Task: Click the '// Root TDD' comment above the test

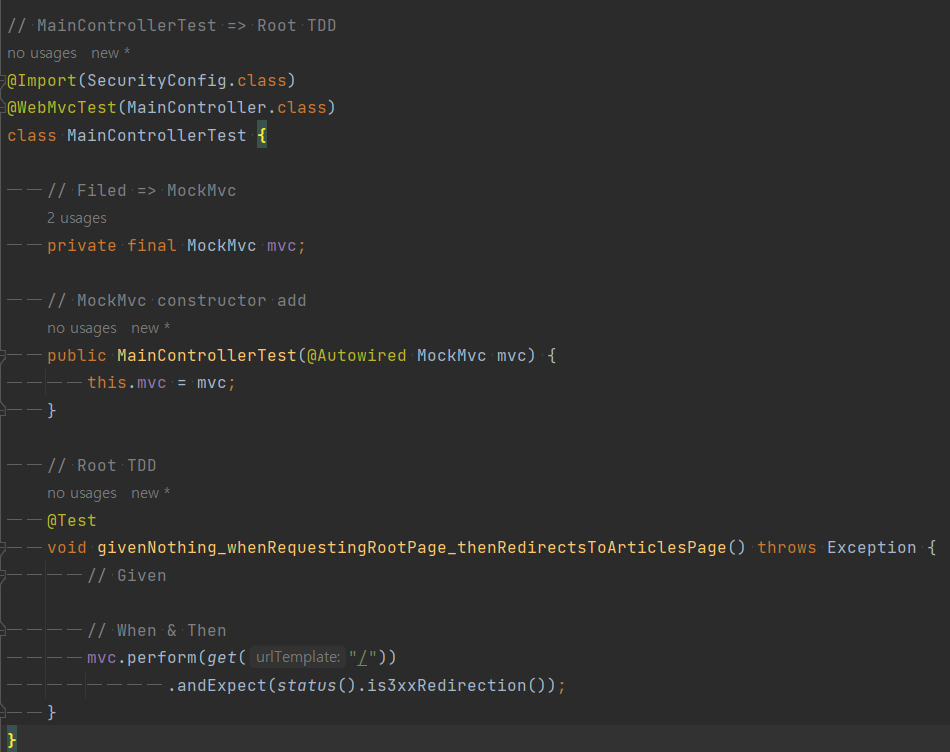Action: coord(102,465)
